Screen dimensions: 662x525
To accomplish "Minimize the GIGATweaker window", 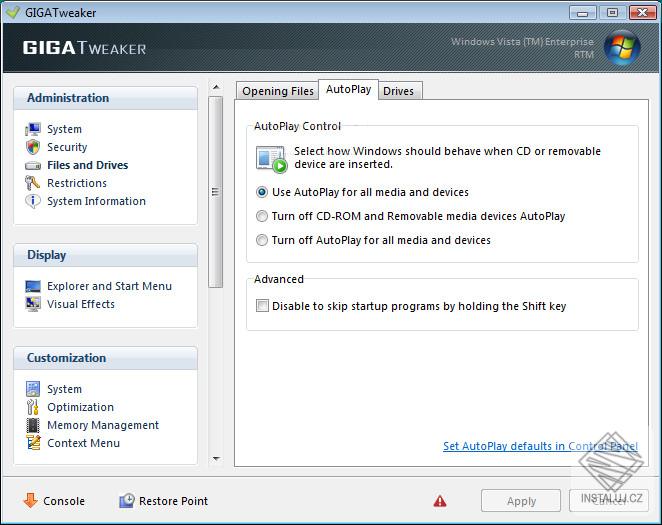I will pos(583,13).
